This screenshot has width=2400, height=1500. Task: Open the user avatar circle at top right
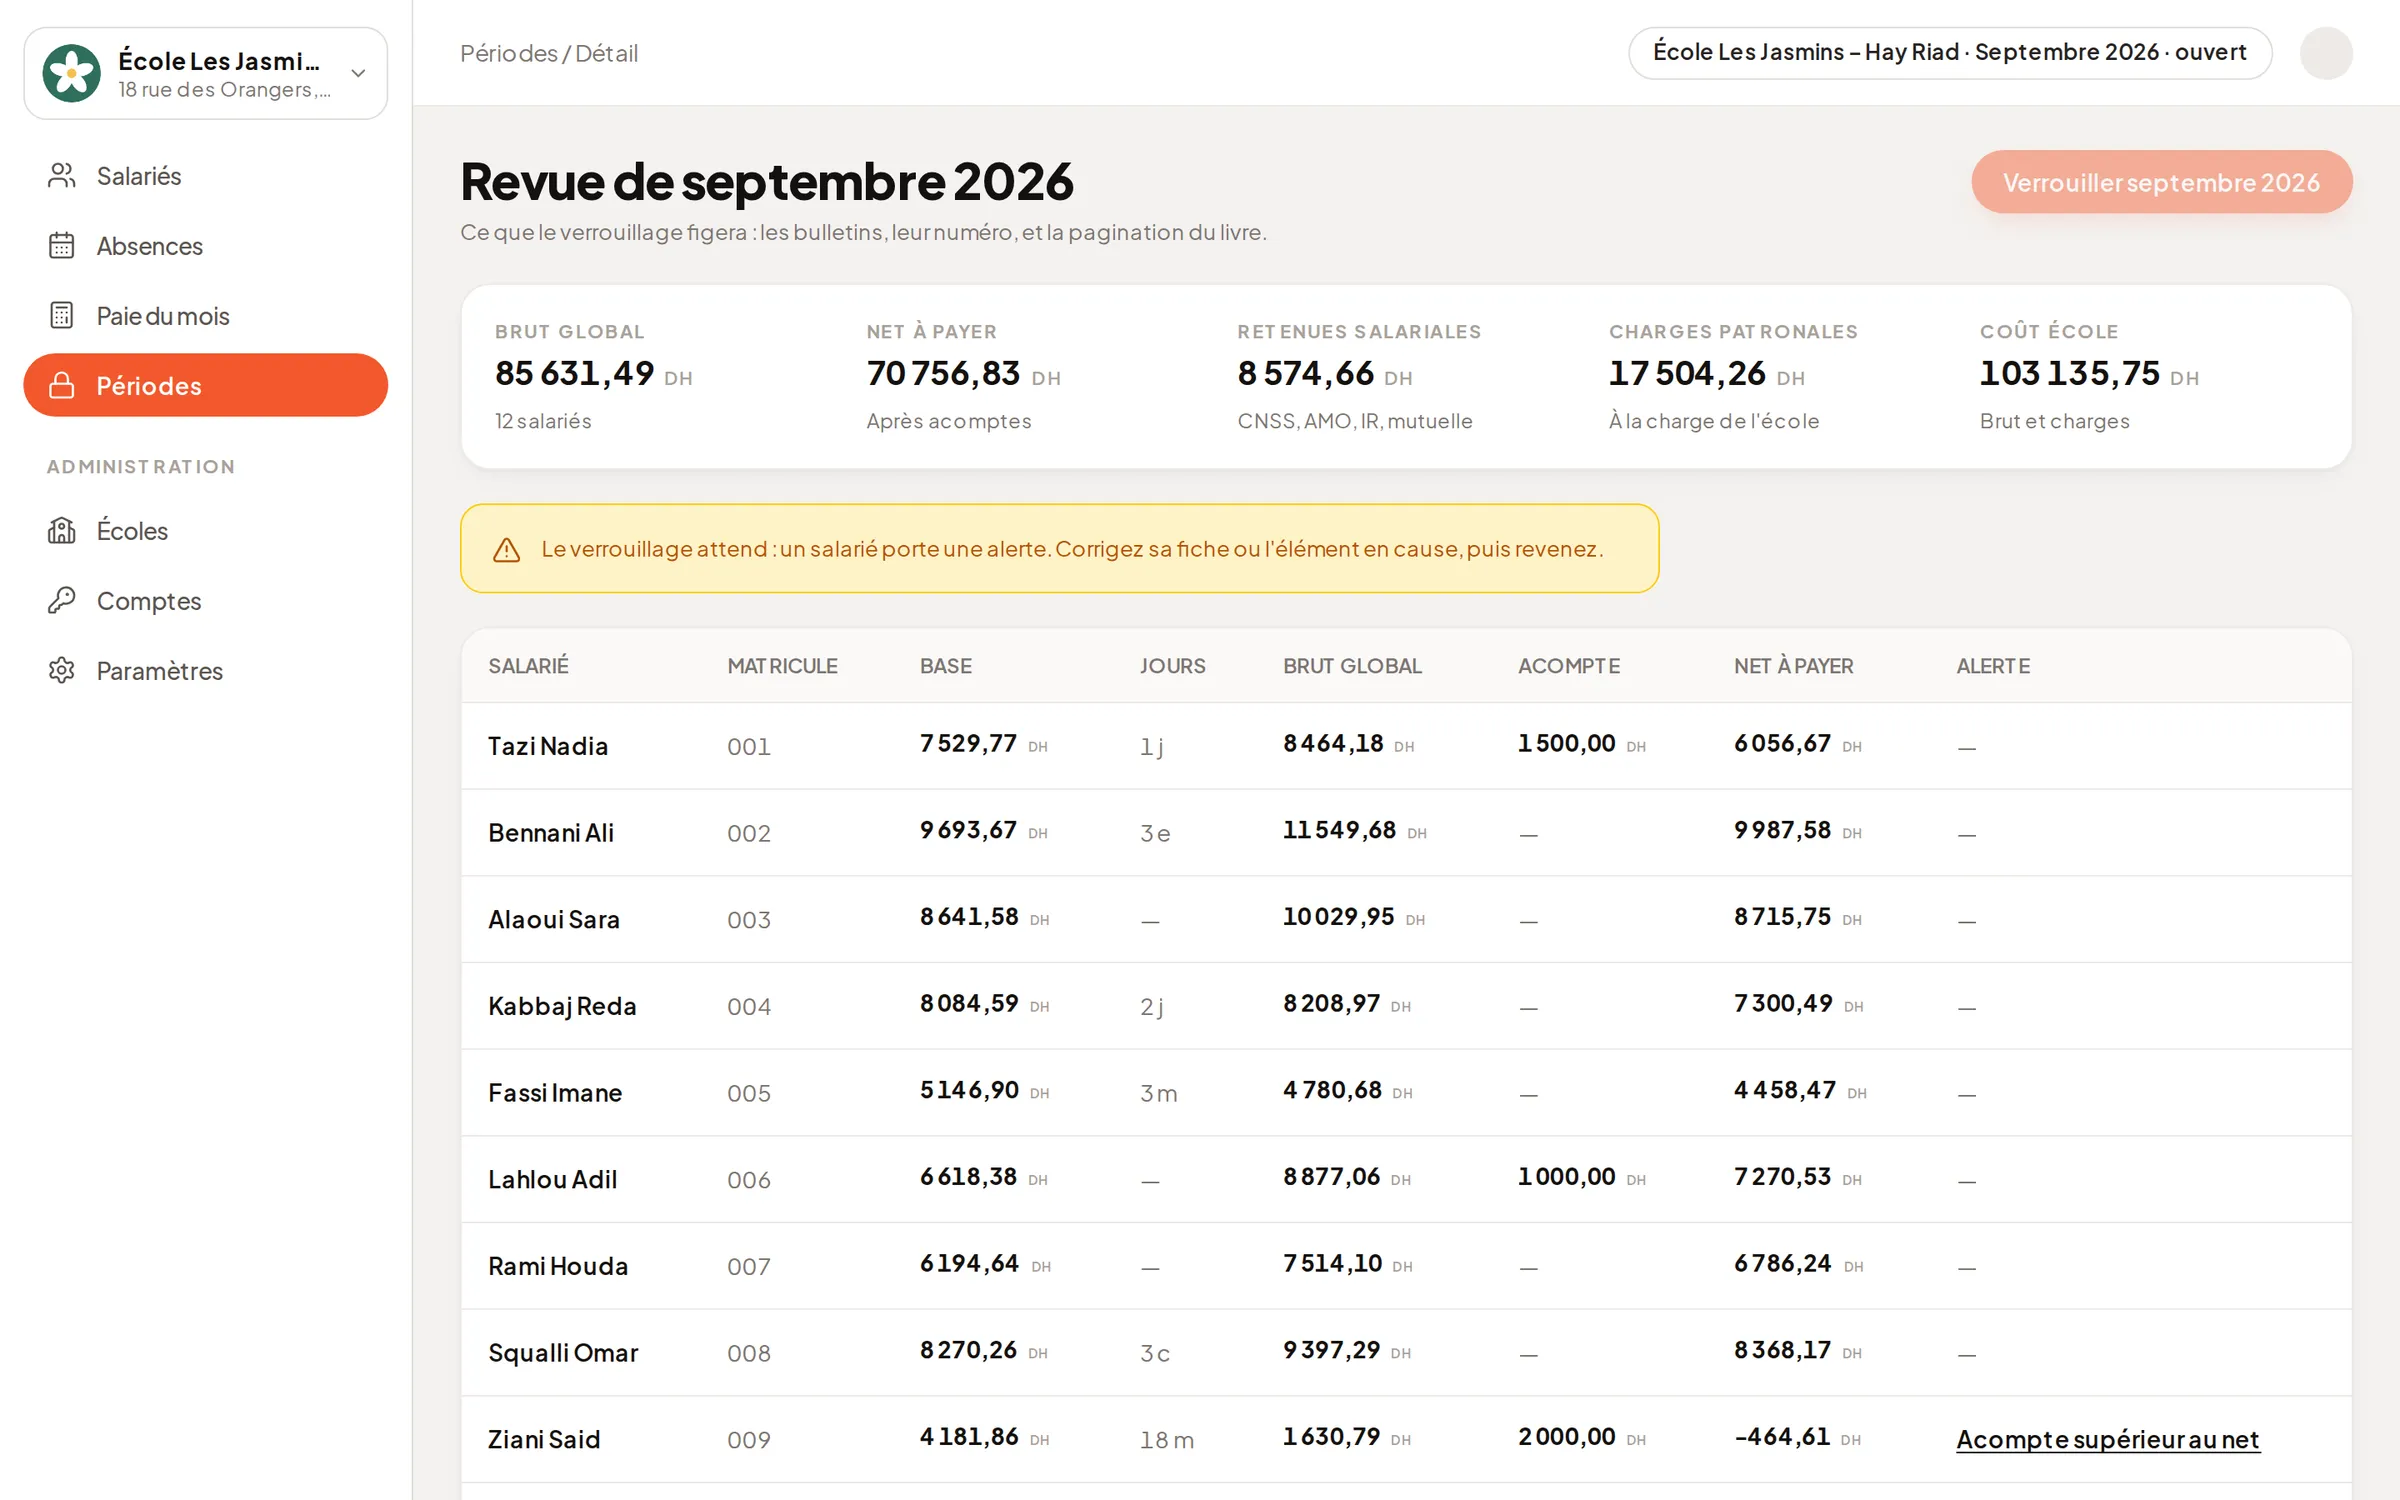[x=2326, y=53]
